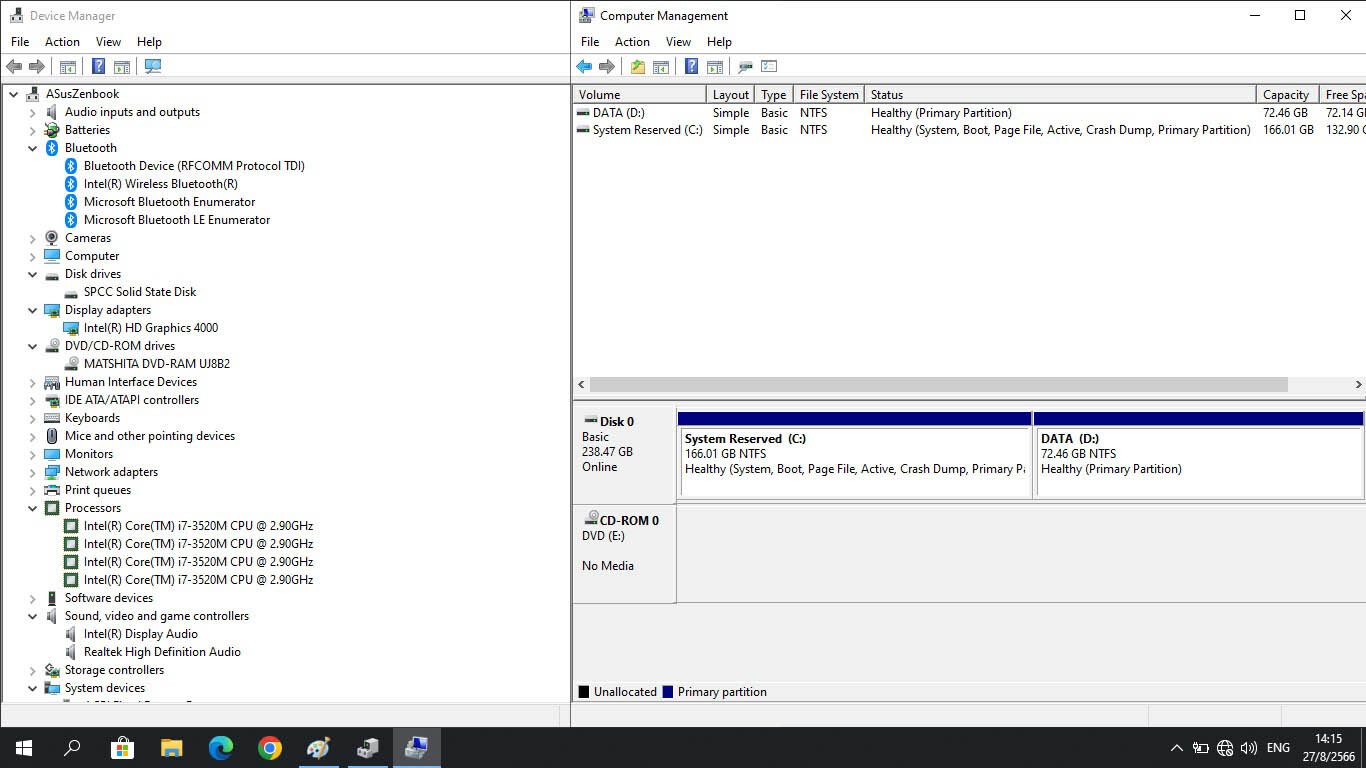
Task: Open View menu in Device Manager
Action: [108, 42]
